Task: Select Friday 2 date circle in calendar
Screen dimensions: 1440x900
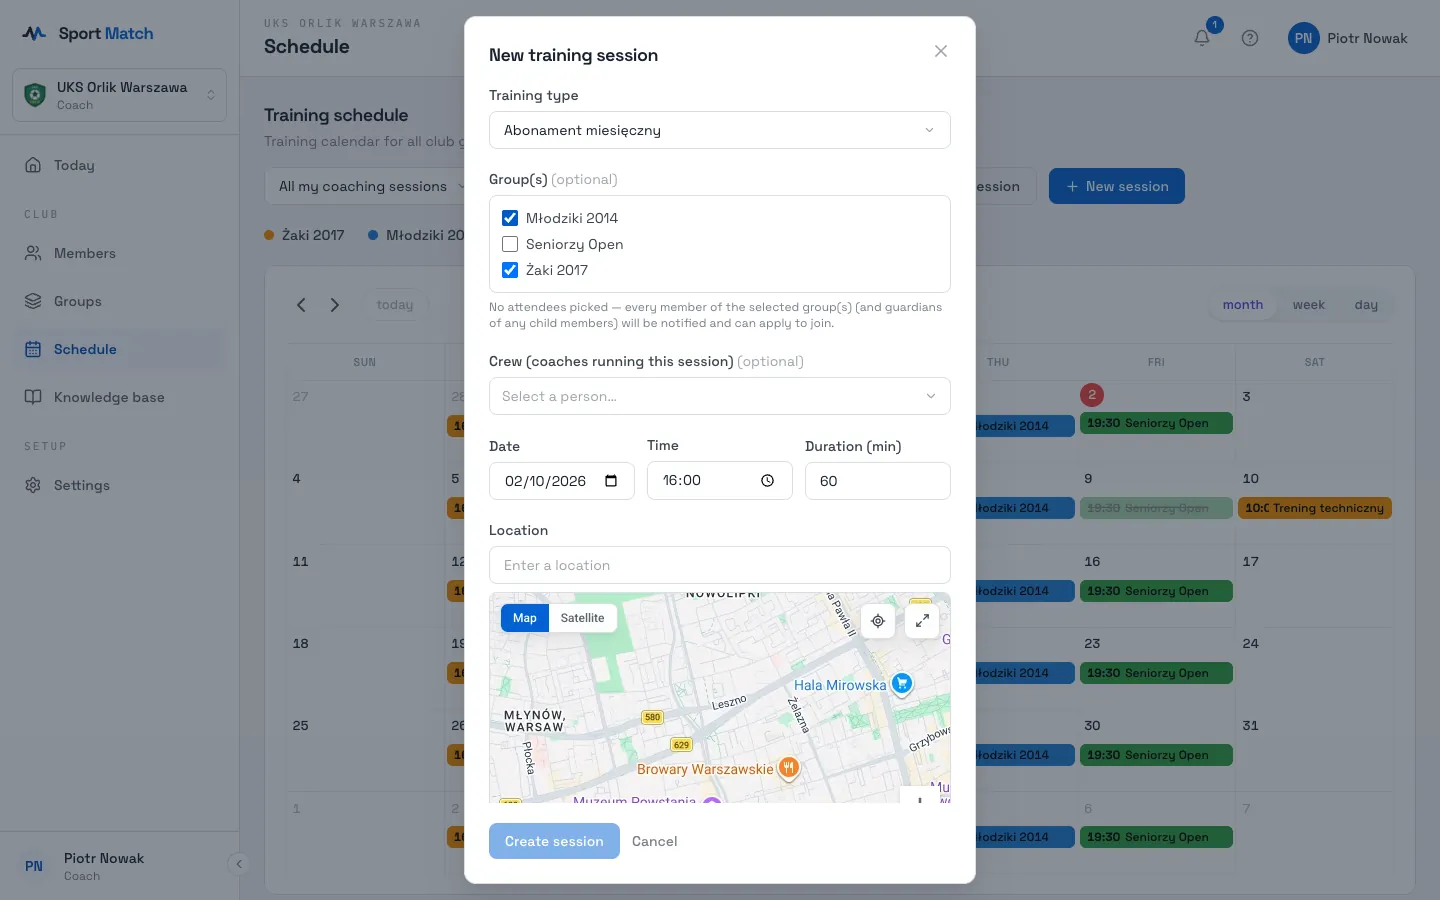Action: (x=1092, y=395)
